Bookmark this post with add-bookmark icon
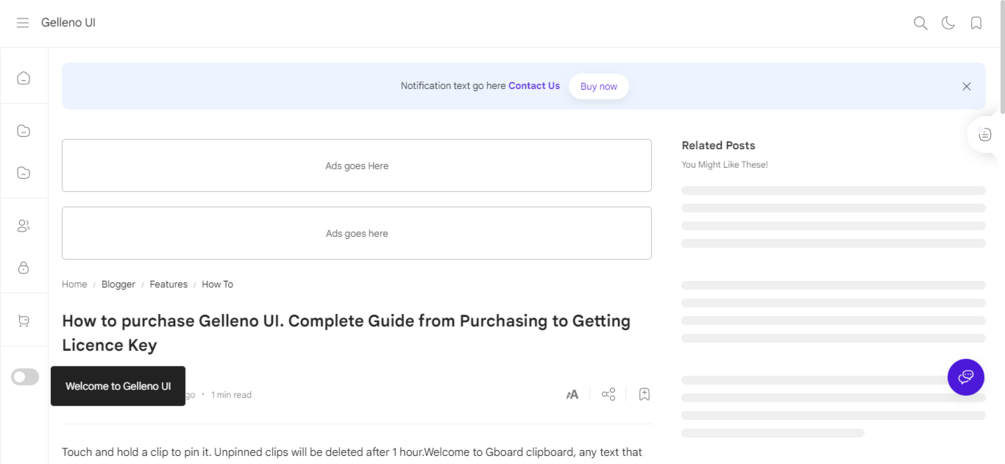This screenshot has width=1005, height=464. coord(644,395)
